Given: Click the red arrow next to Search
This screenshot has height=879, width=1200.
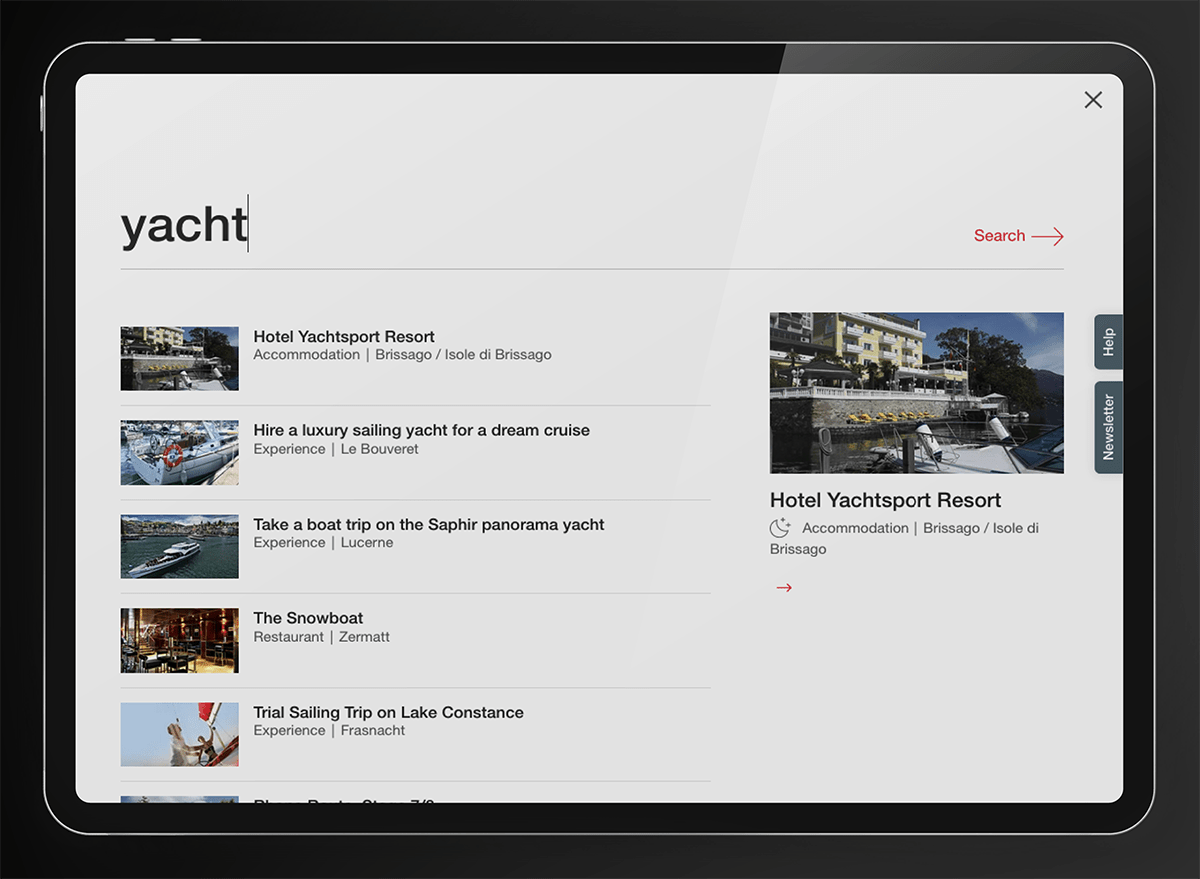Looking at the screenshot, I should pyautogui.click(x=1047, y=236).
